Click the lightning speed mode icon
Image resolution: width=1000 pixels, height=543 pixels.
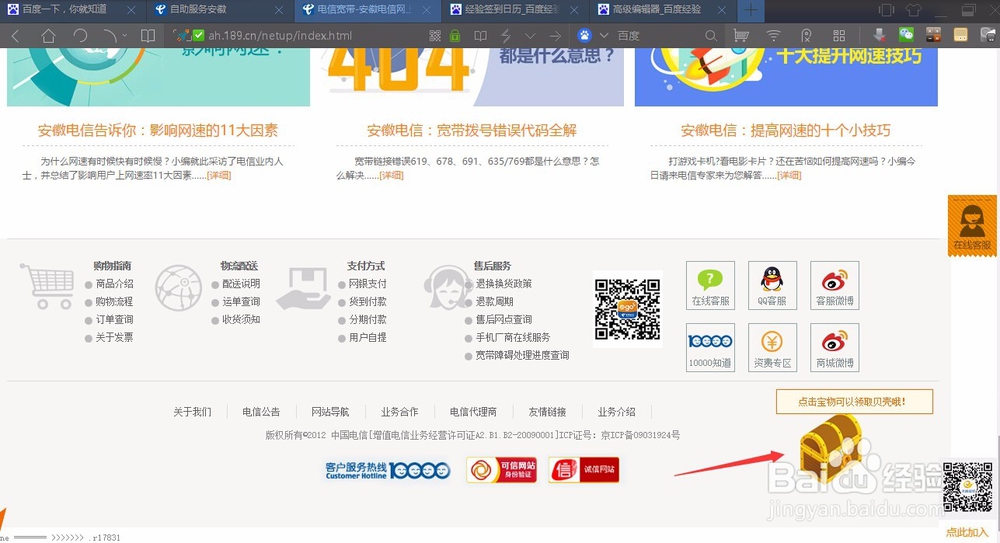506,36
